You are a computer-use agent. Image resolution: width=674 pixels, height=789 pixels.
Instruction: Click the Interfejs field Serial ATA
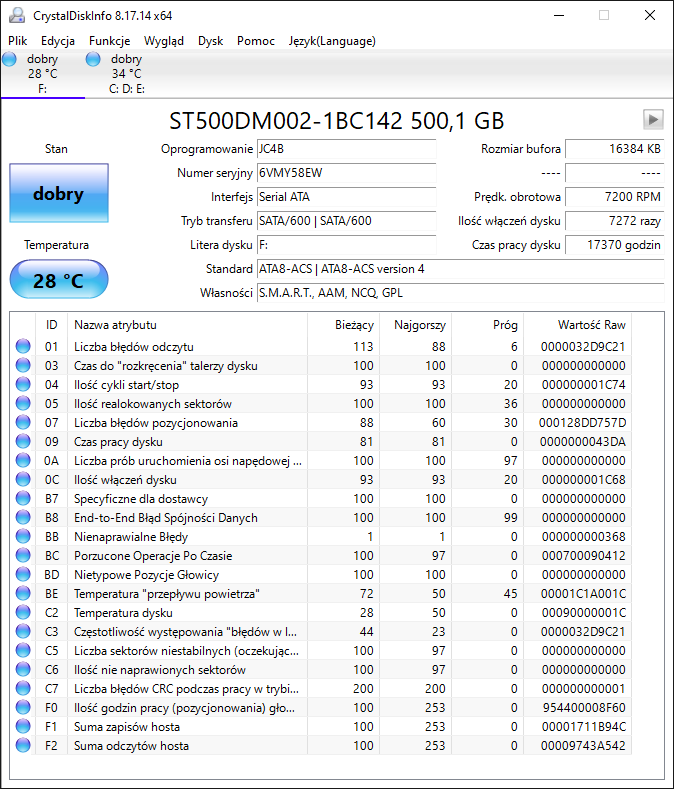tap(346, 197)
